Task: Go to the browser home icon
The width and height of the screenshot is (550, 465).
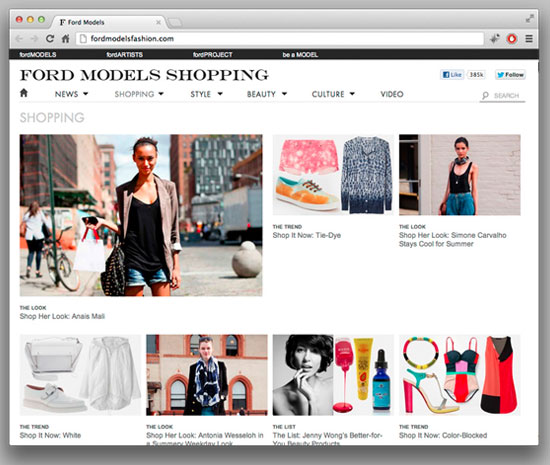Action: click(66, 39)
